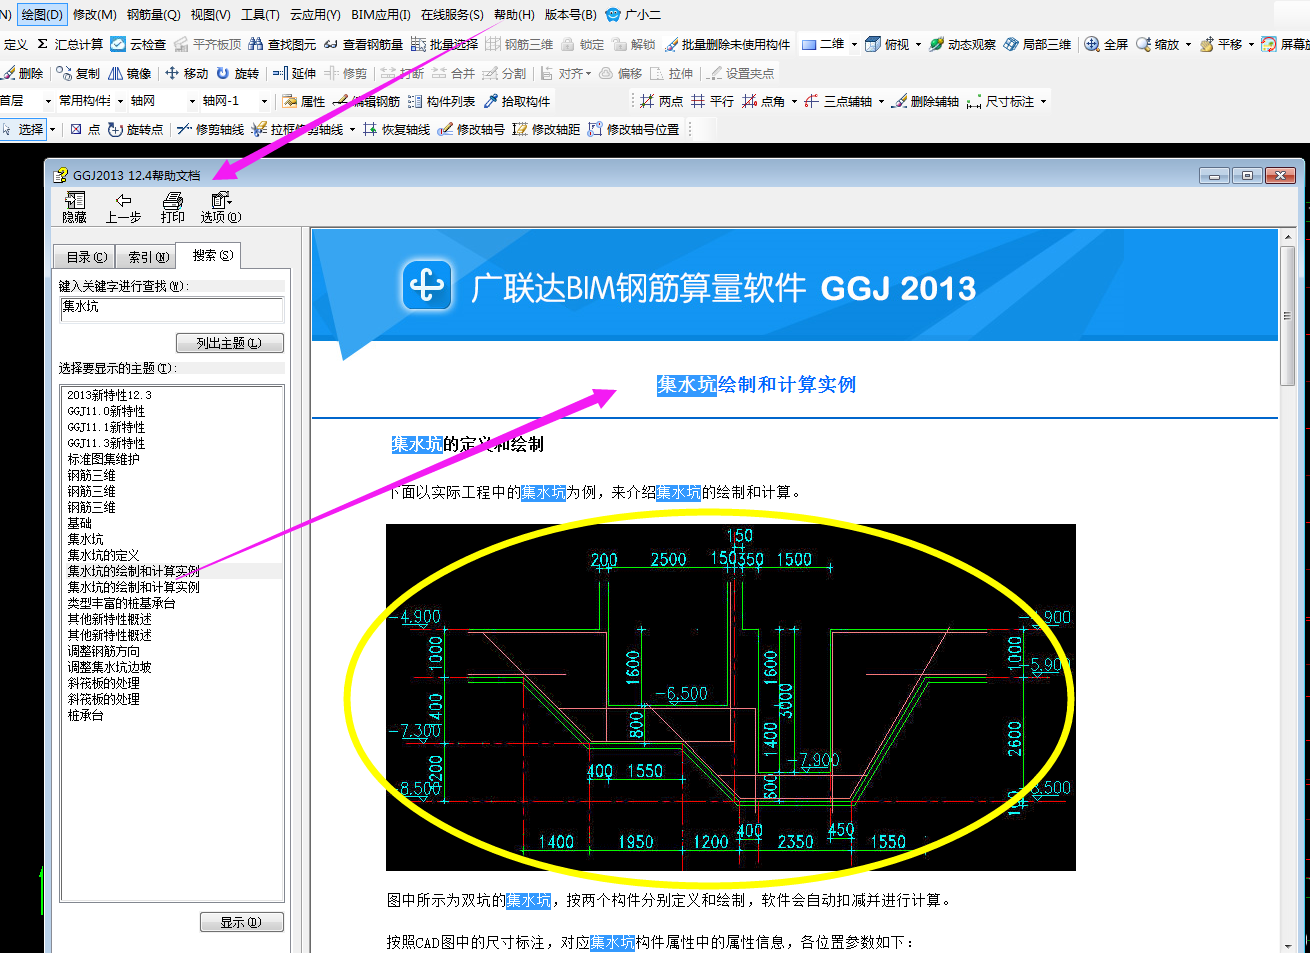Select topic 类型丰富的桩基承台 in list

(121, 603)
